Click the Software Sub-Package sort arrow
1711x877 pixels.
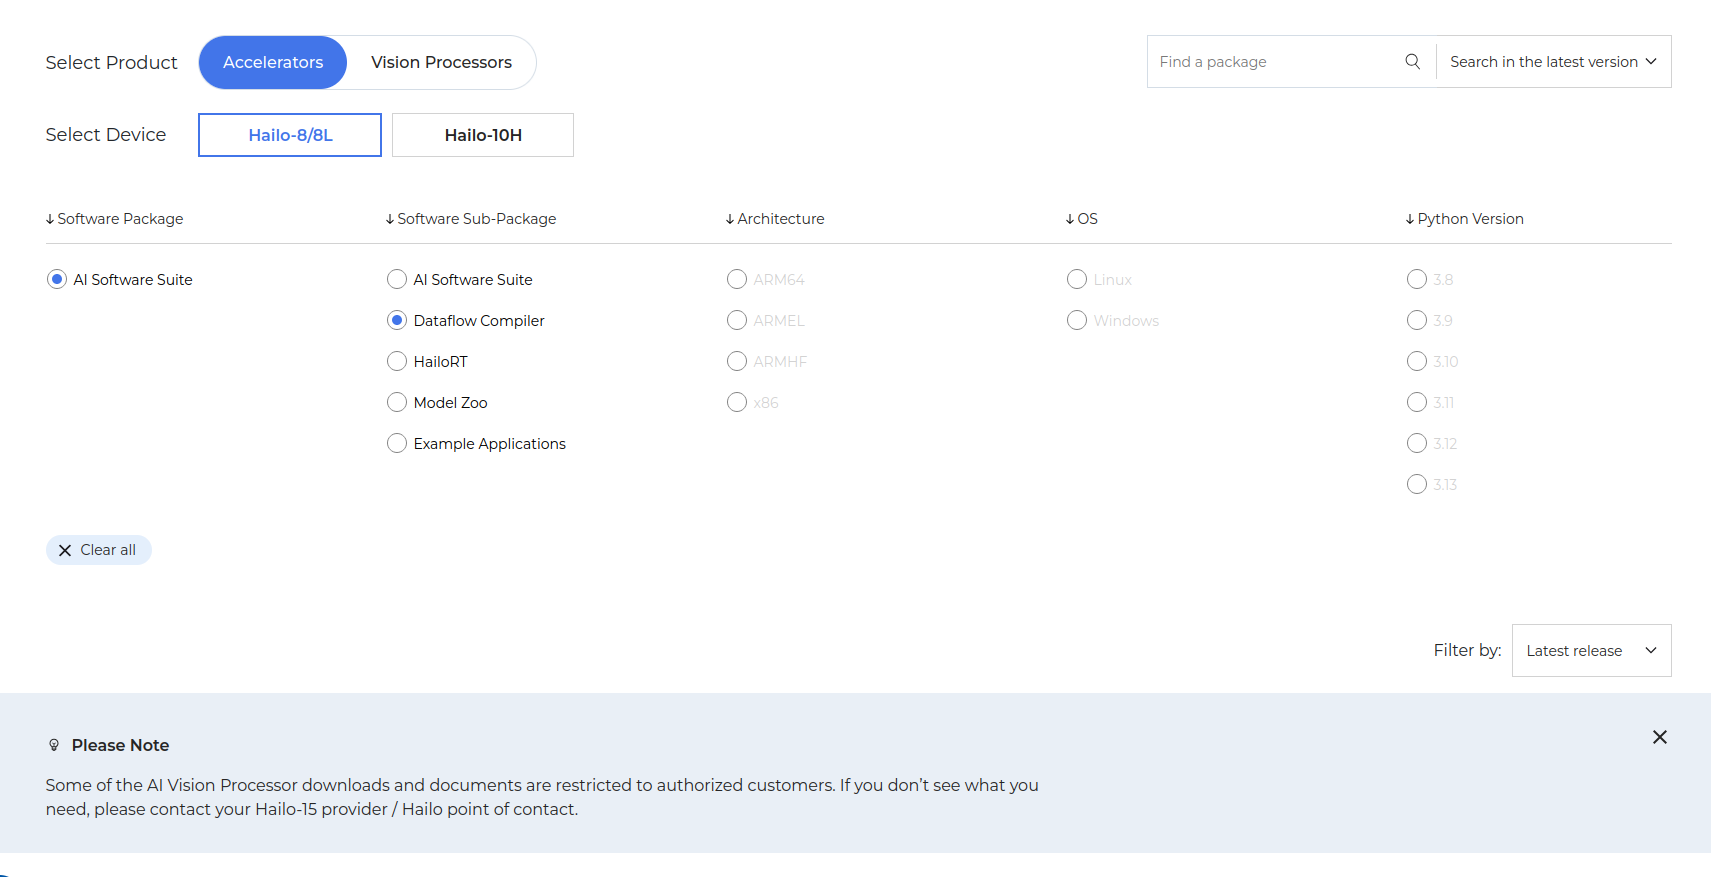[390, 219]
